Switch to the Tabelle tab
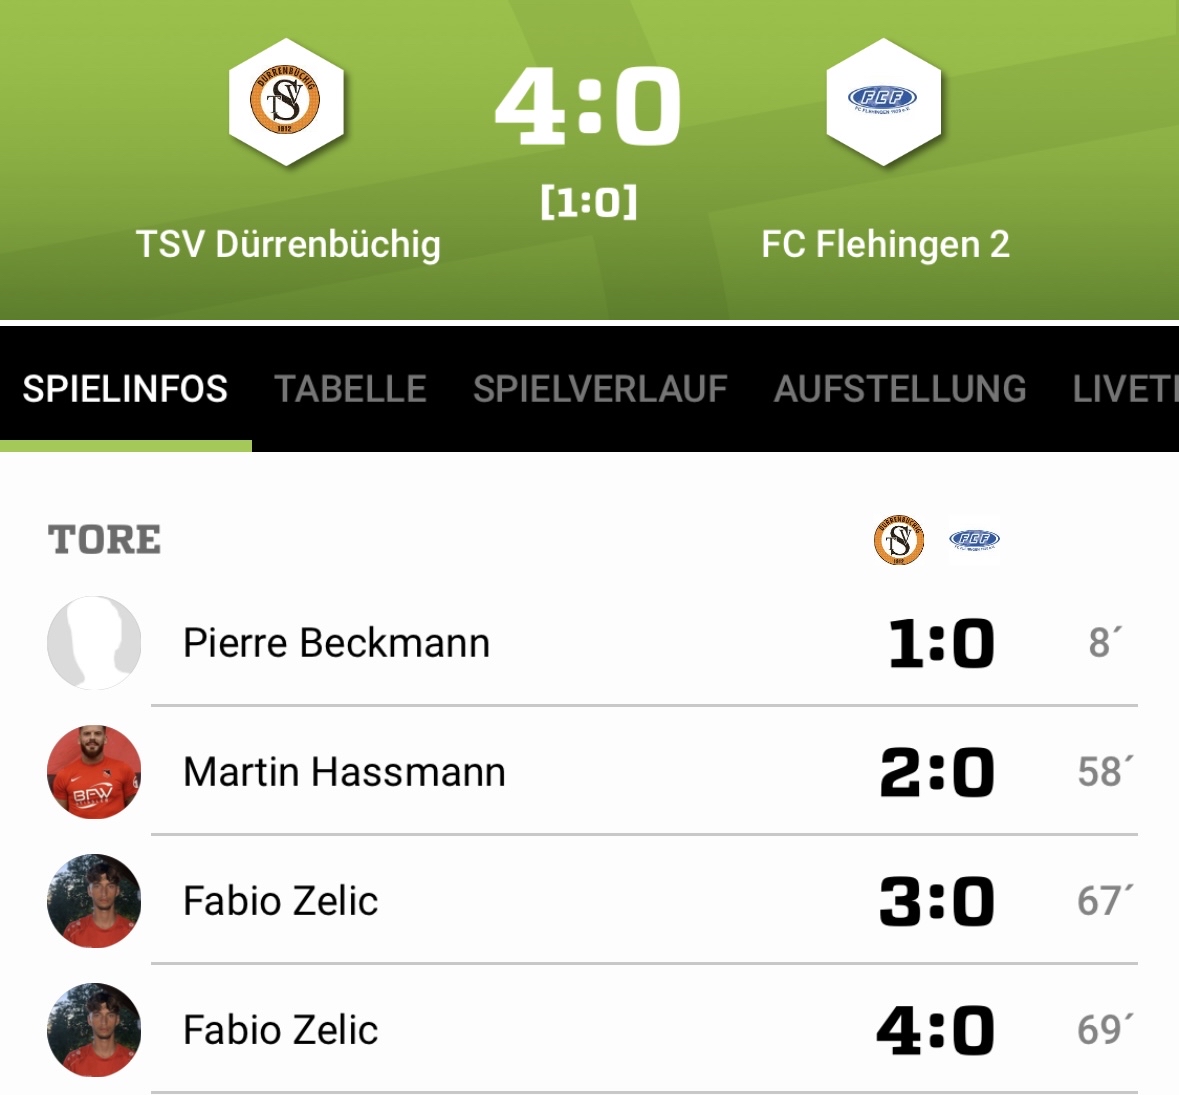Image resolution: width=1179 pixels, height=1095 pixels. 350,389
